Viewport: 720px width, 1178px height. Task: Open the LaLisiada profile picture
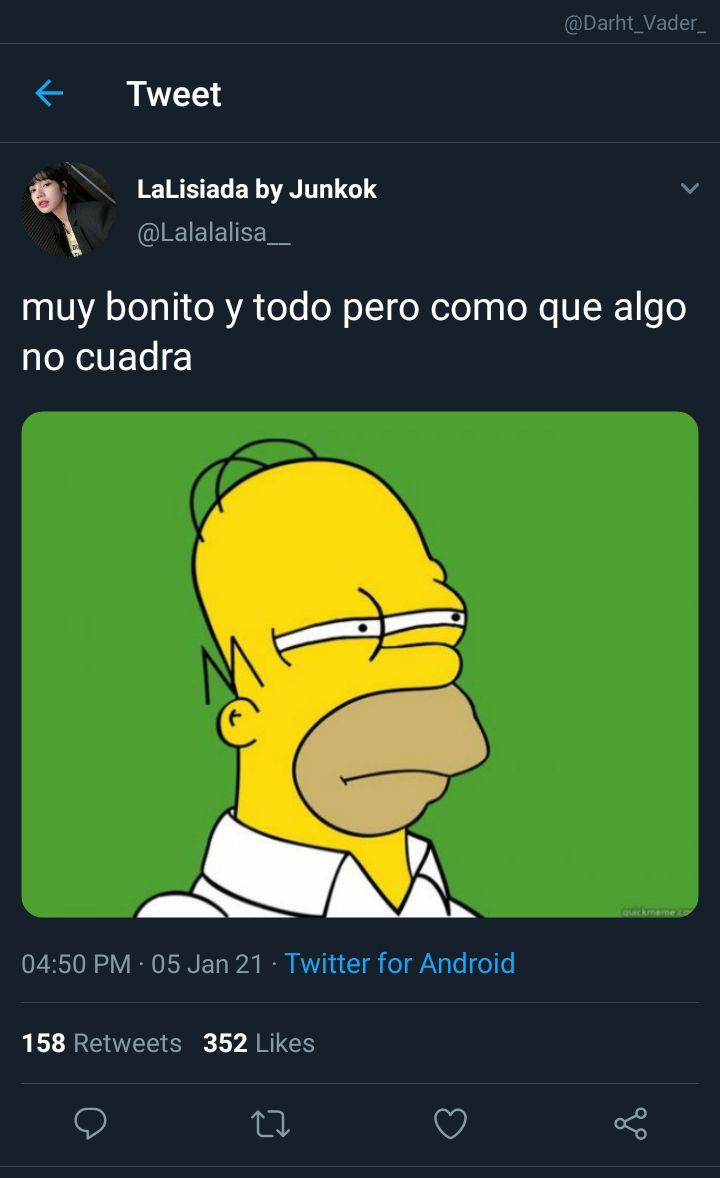tap(68, 210)
